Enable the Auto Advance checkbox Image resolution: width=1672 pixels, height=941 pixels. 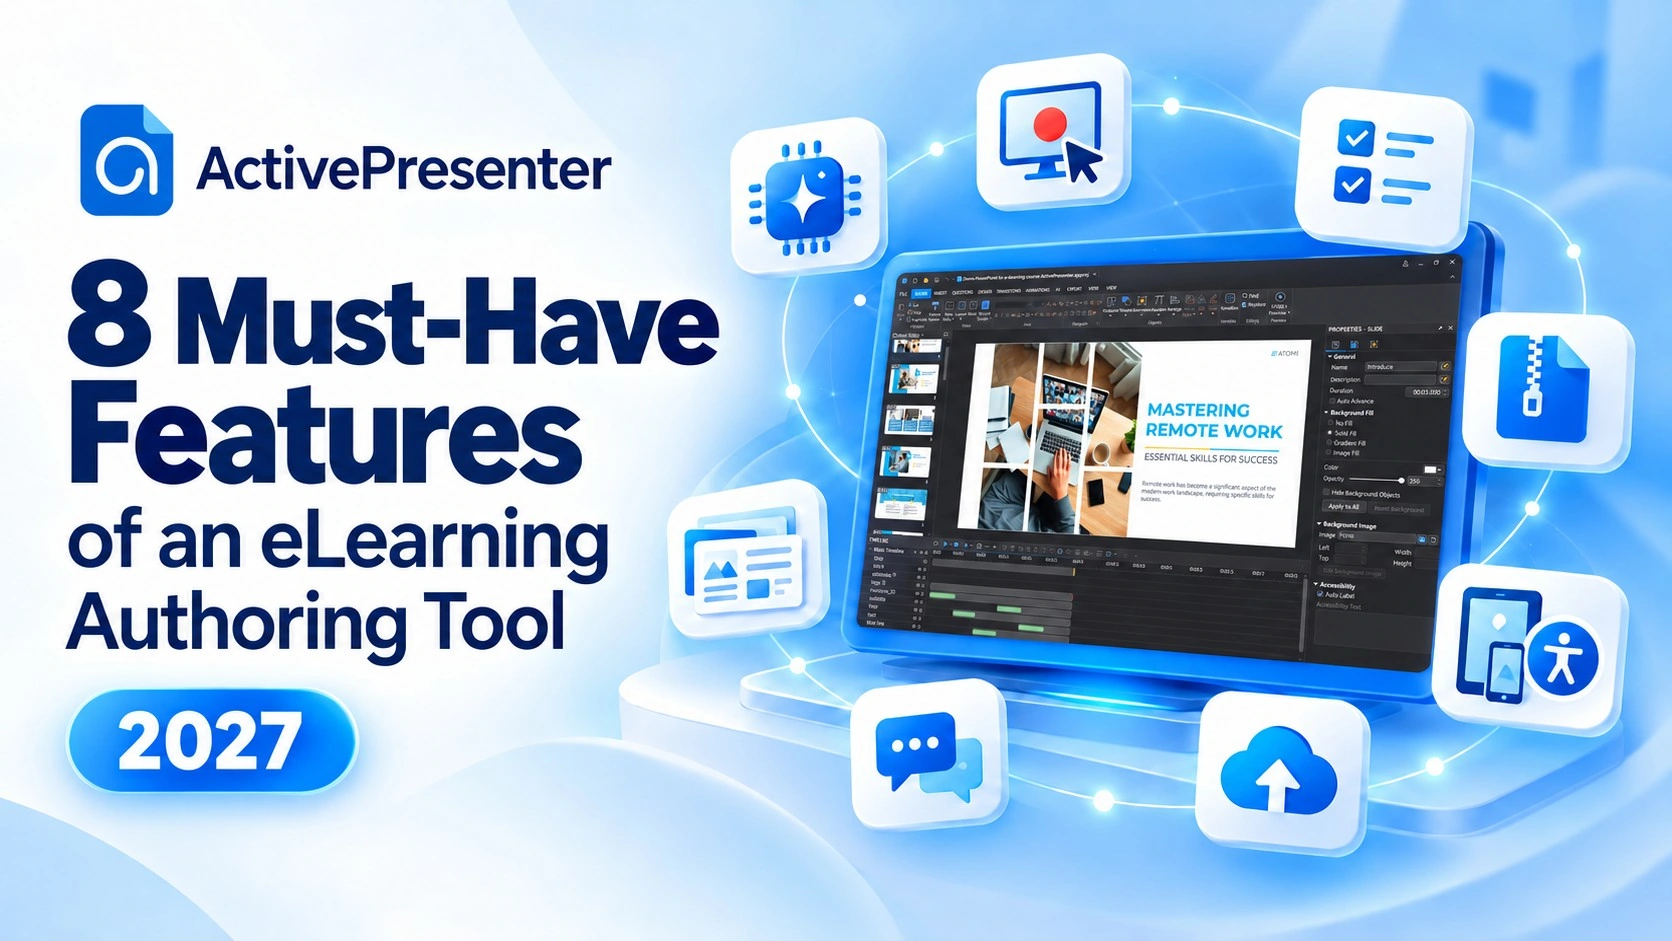pos(1332,401)
